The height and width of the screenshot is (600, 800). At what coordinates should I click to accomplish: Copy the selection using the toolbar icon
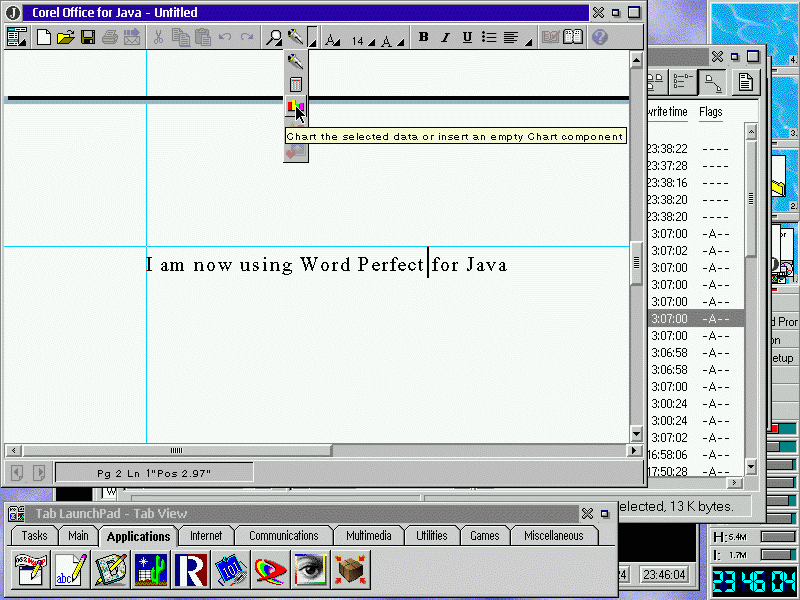pyautogui.click(x=181, y=37)
